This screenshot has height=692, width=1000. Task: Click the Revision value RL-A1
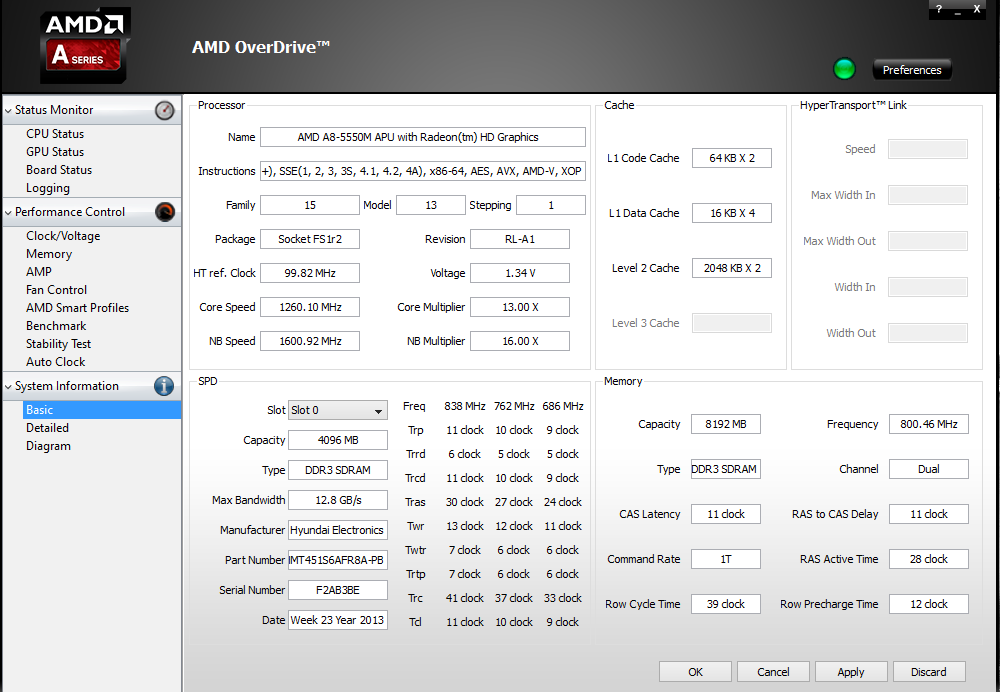click(x=520, y=239)
